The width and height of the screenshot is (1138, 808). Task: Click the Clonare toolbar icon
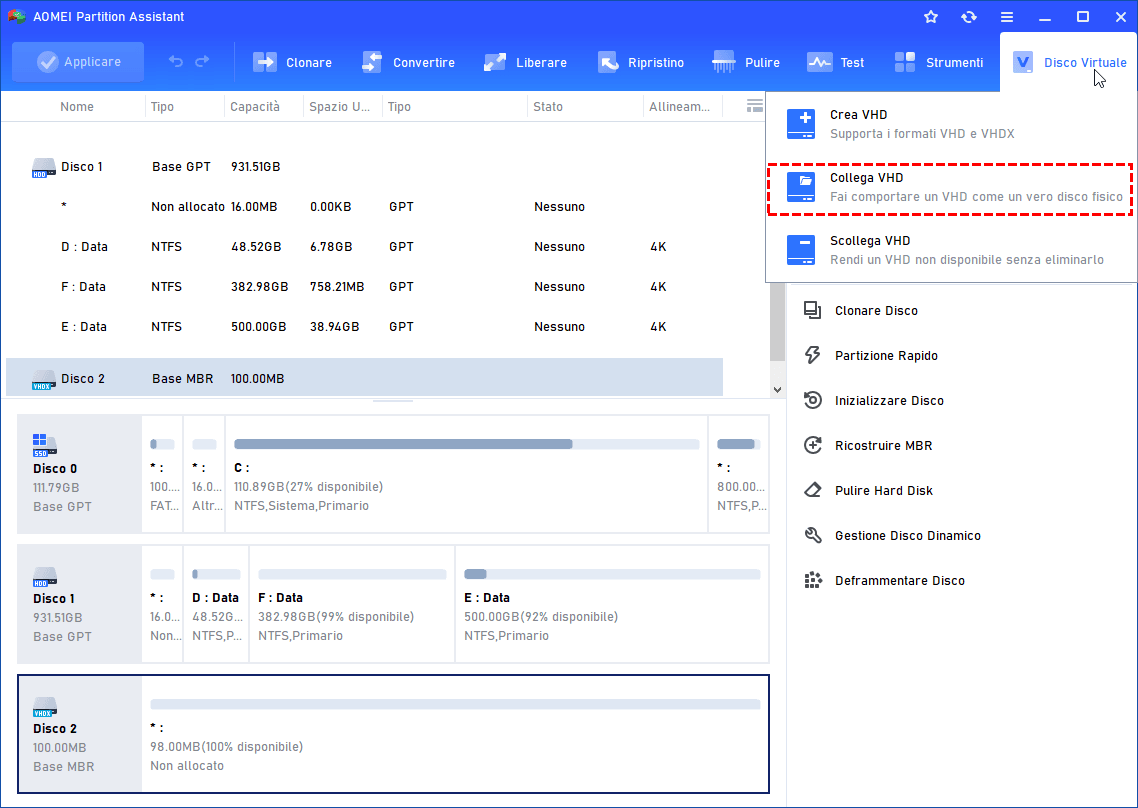pos(265,62)
